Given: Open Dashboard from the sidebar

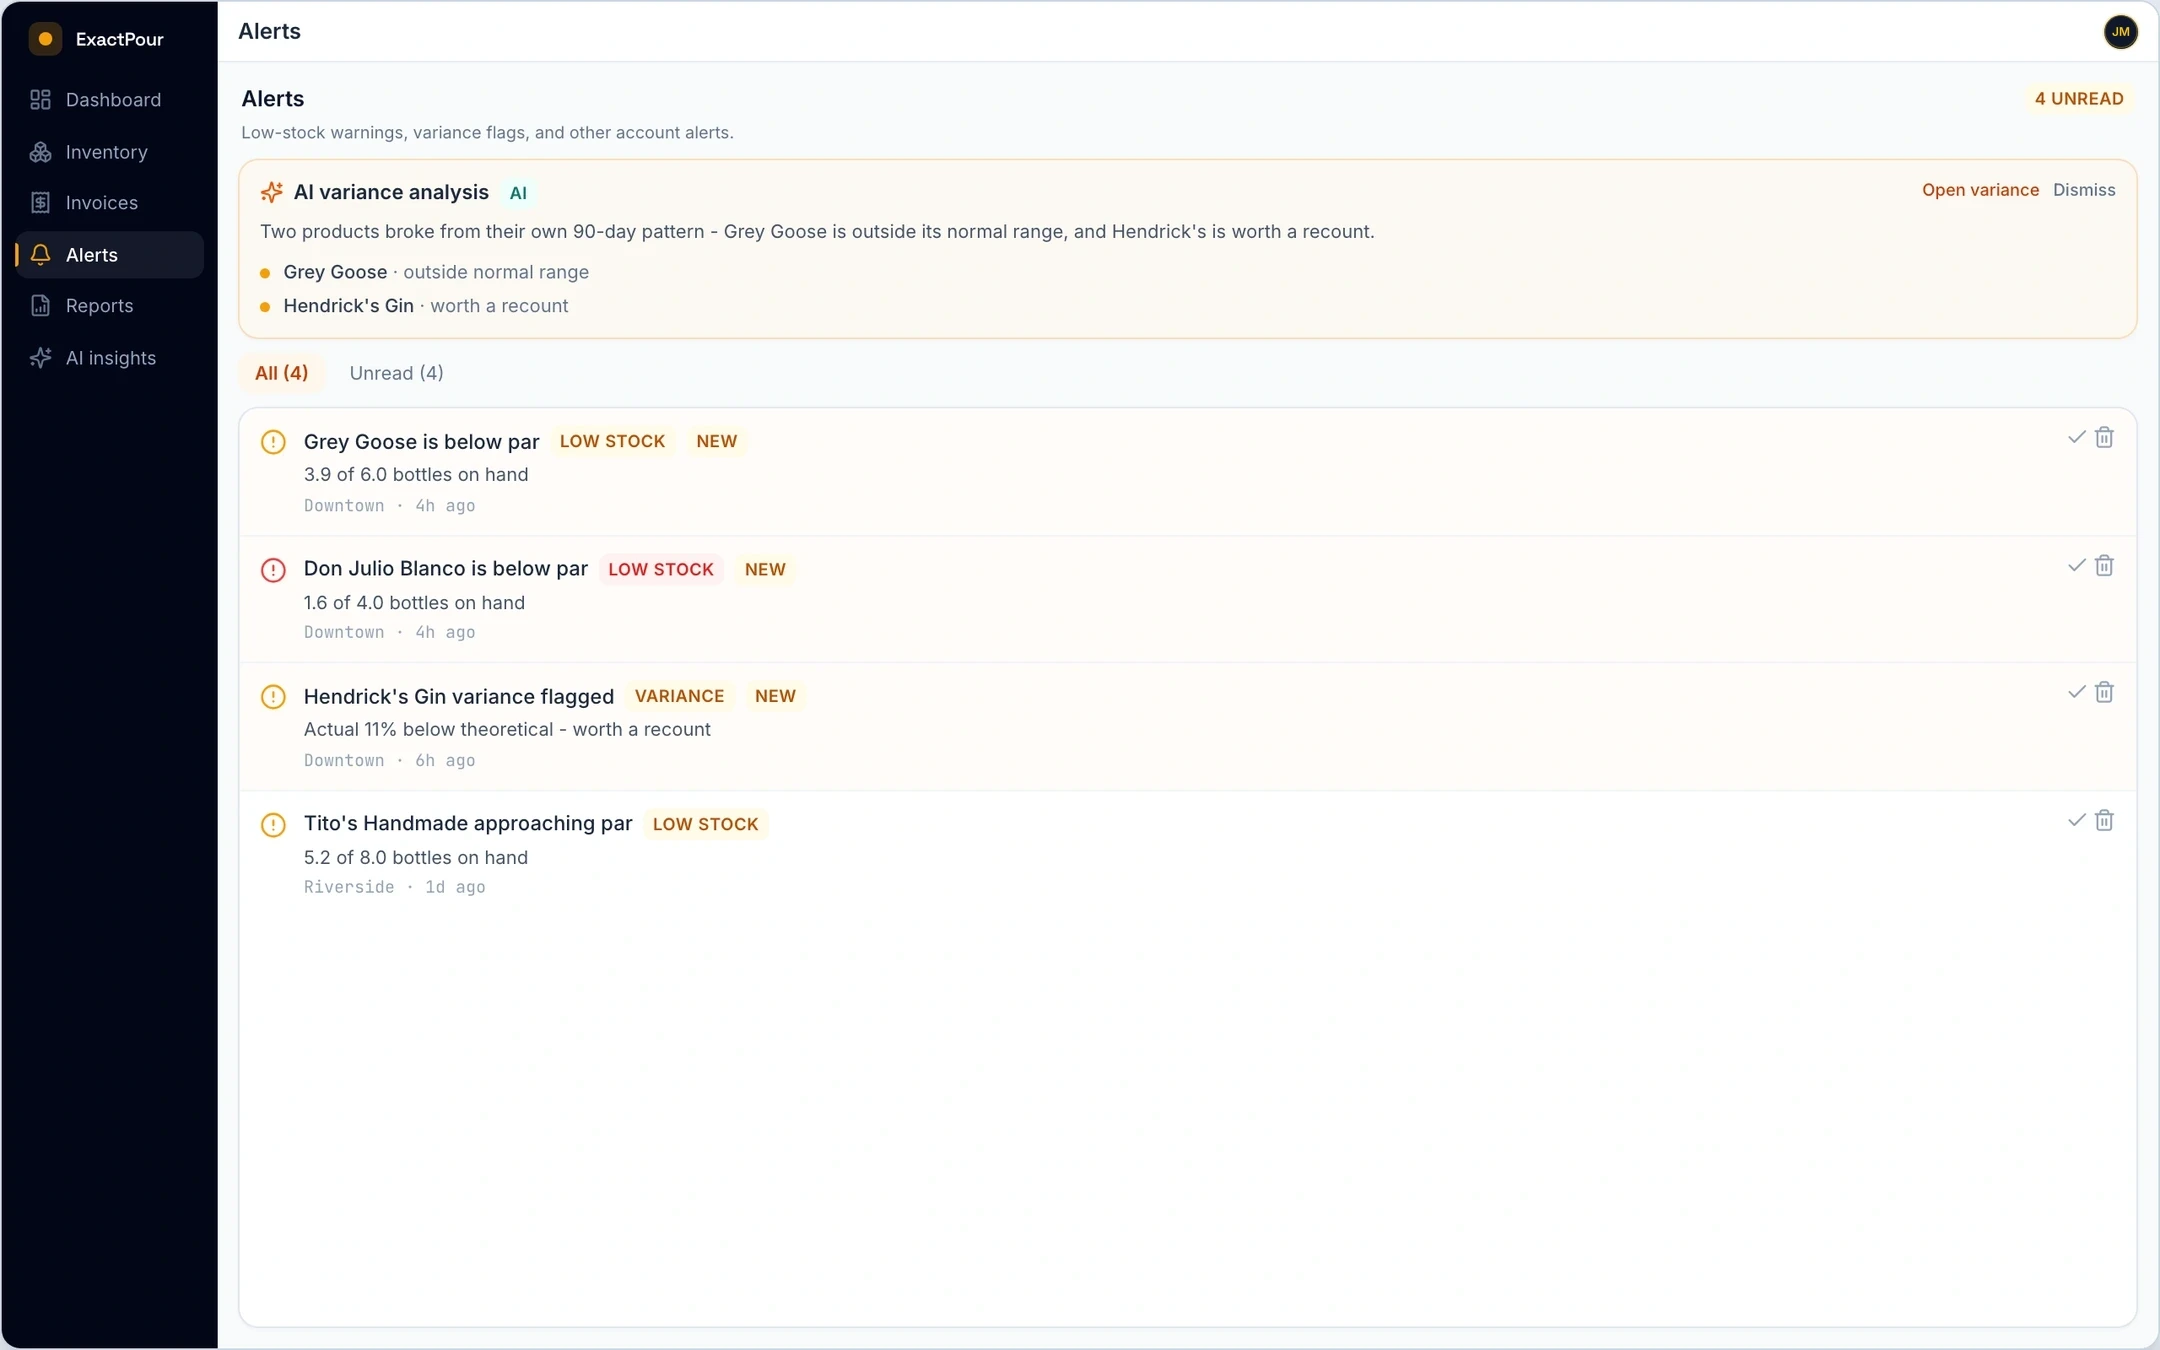Looking at the screenshot, I should (109, 100).
